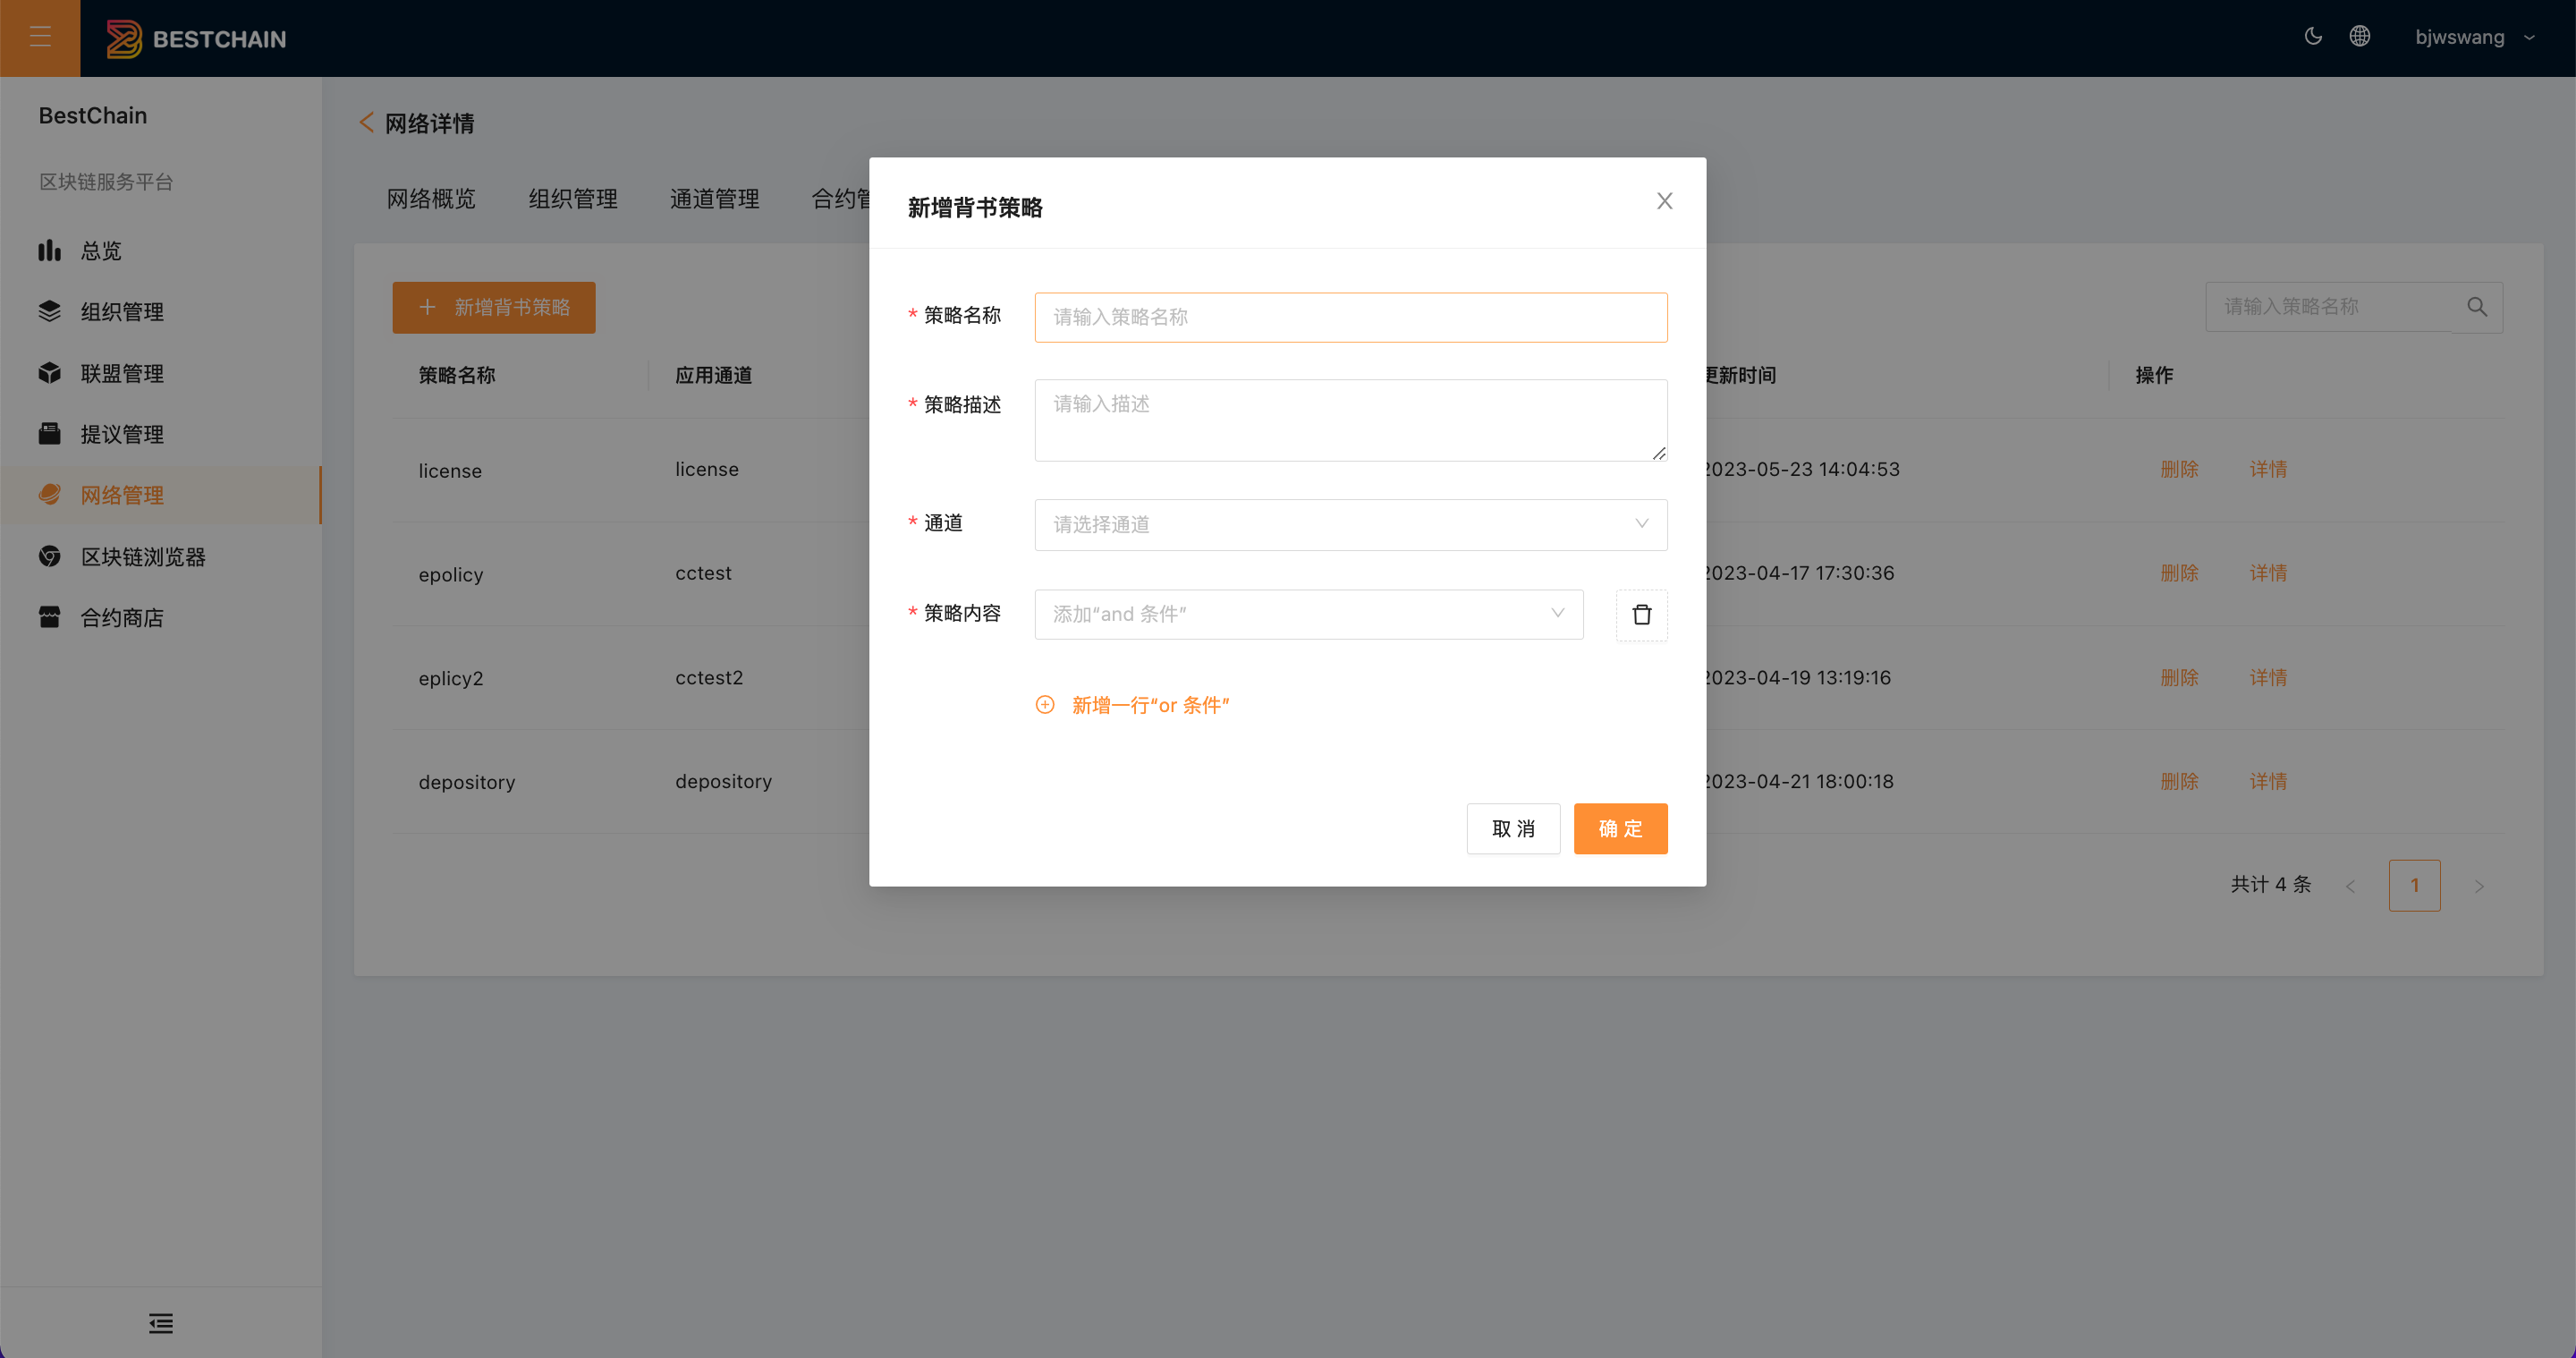Switch to 组织管理 tab
This screenshot has width=2576, height=1358.
point(573,199)
